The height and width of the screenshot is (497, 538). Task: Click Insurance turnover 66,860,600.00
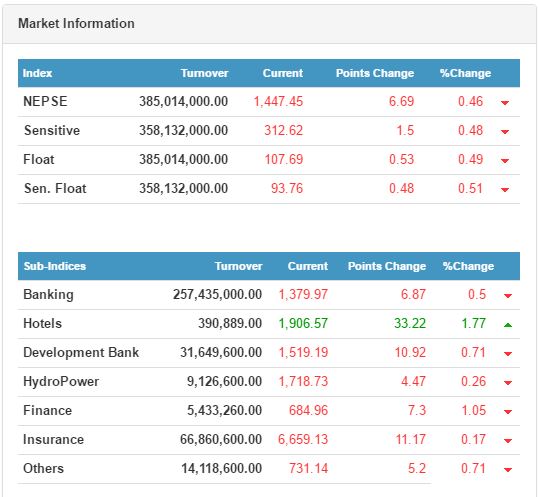point(221,440)
